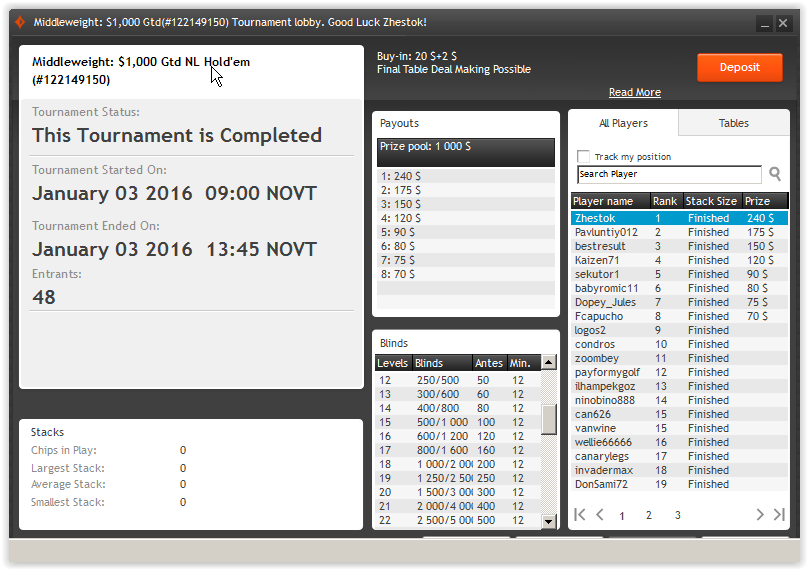Open page 3 of the players list

[x=677, y=515]
